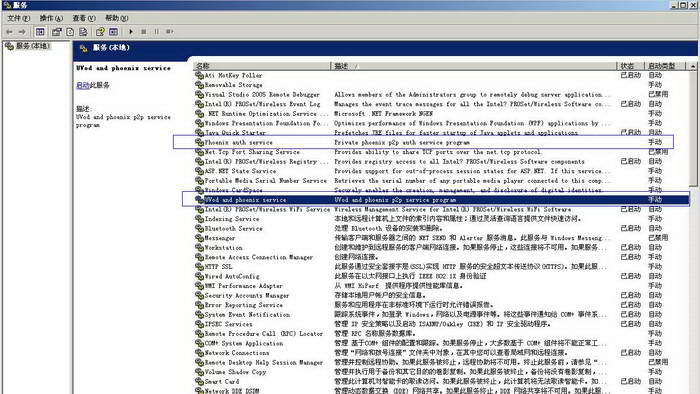Screen dimensions: 700x394
Task: Click the gear icon of Java Quick Starter
Action: point(199,133)
